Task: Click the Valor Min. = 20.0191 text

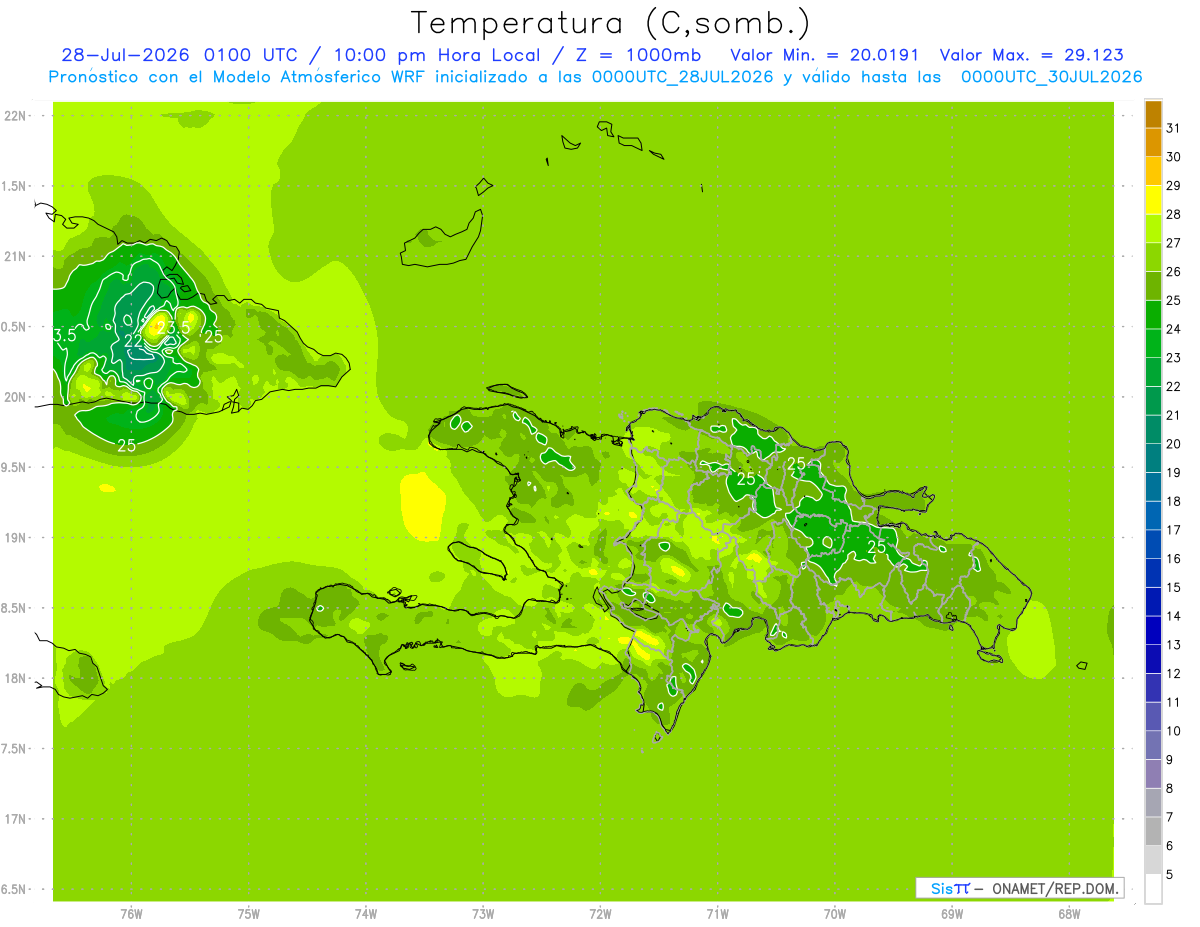Action: [x=825, y=55]
